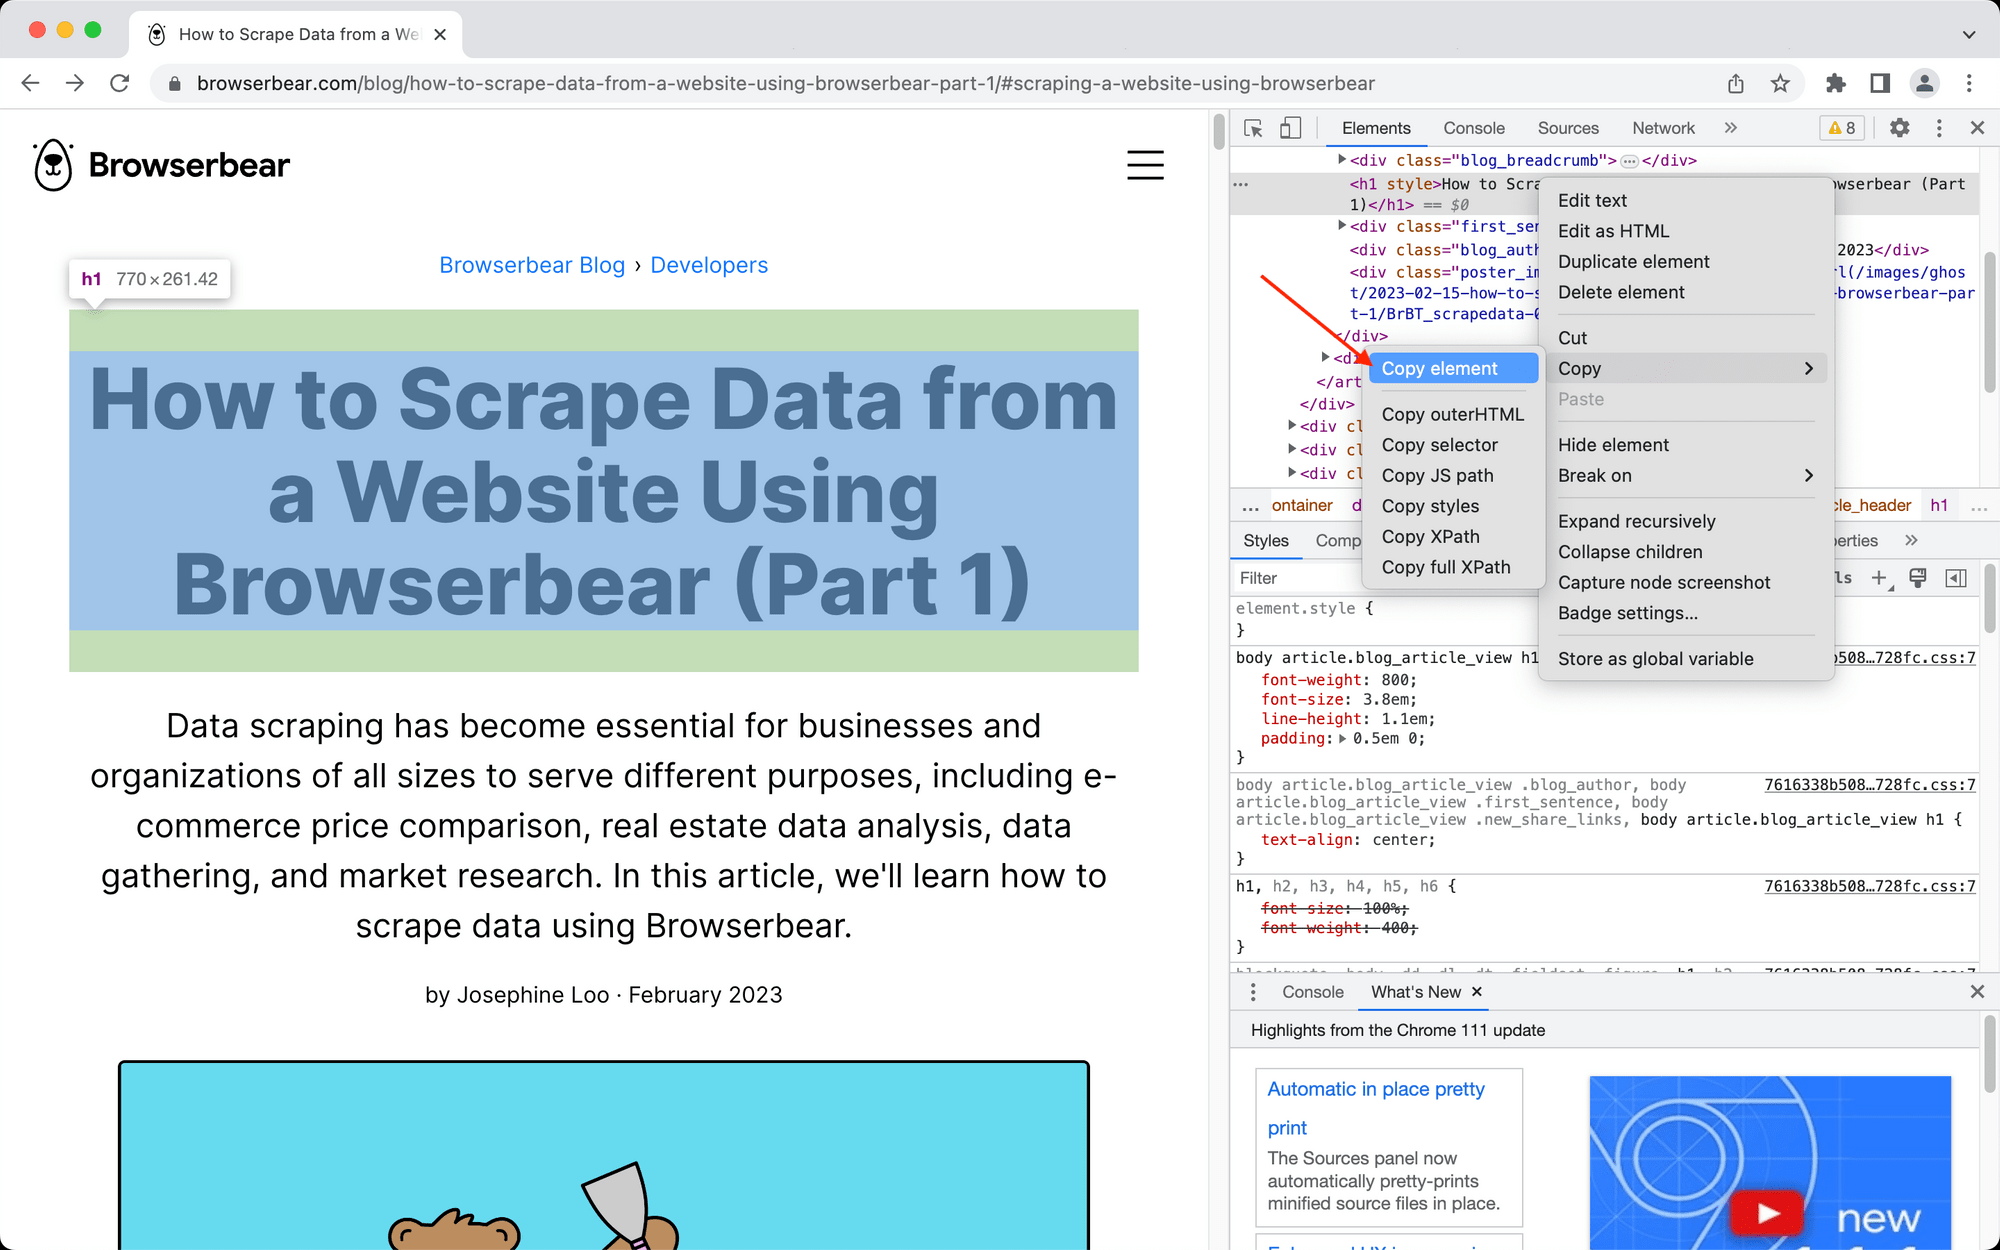The image size is (2000, 1250).
Task: Switch to the Network tab
Action: click(1663, 128)
